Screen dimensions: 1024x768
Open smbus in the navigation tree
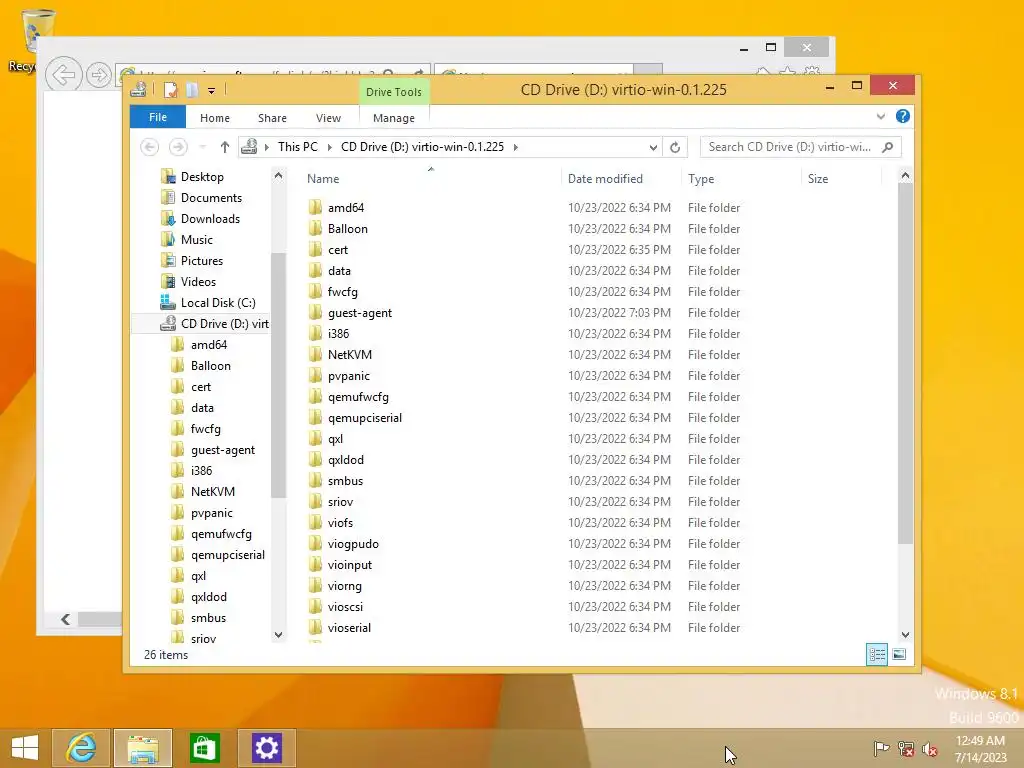(208, 618)
